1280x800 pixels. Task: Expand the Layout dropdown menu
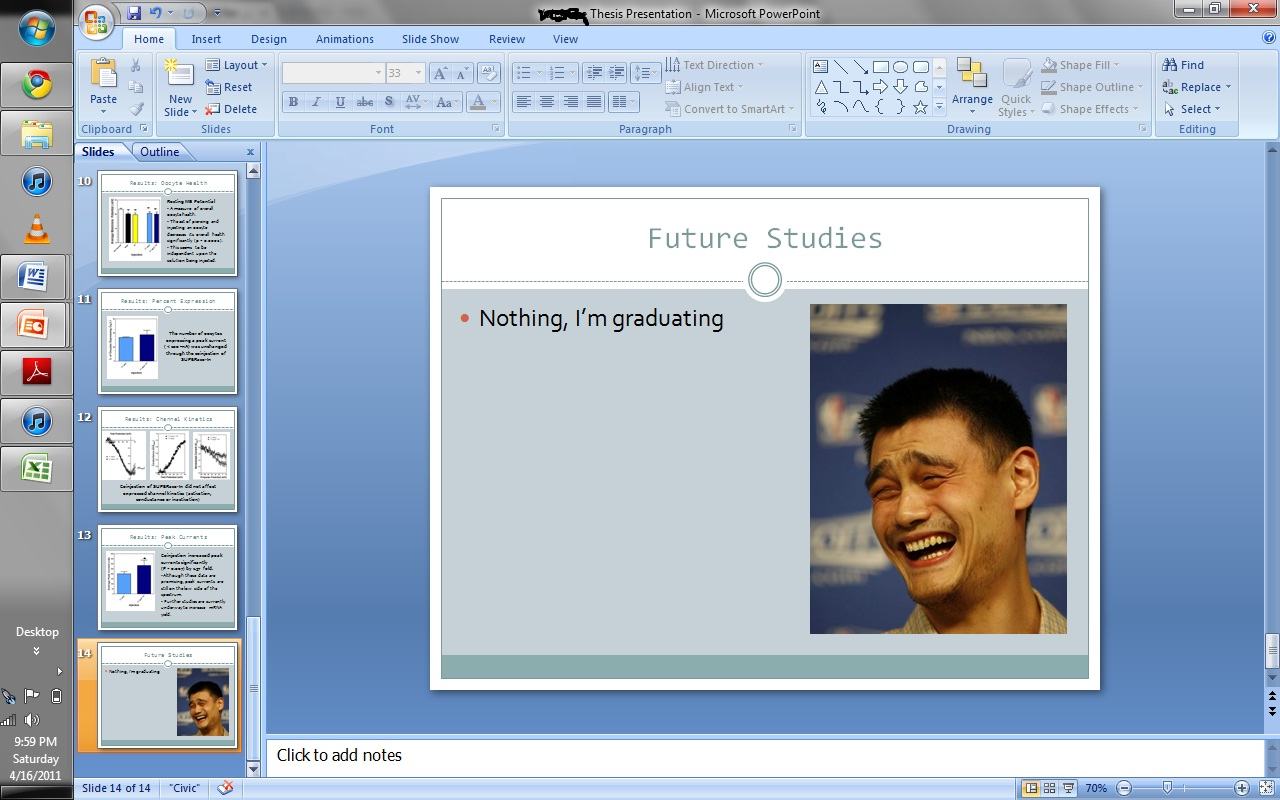pyautogui.click(x=237, y=65)
